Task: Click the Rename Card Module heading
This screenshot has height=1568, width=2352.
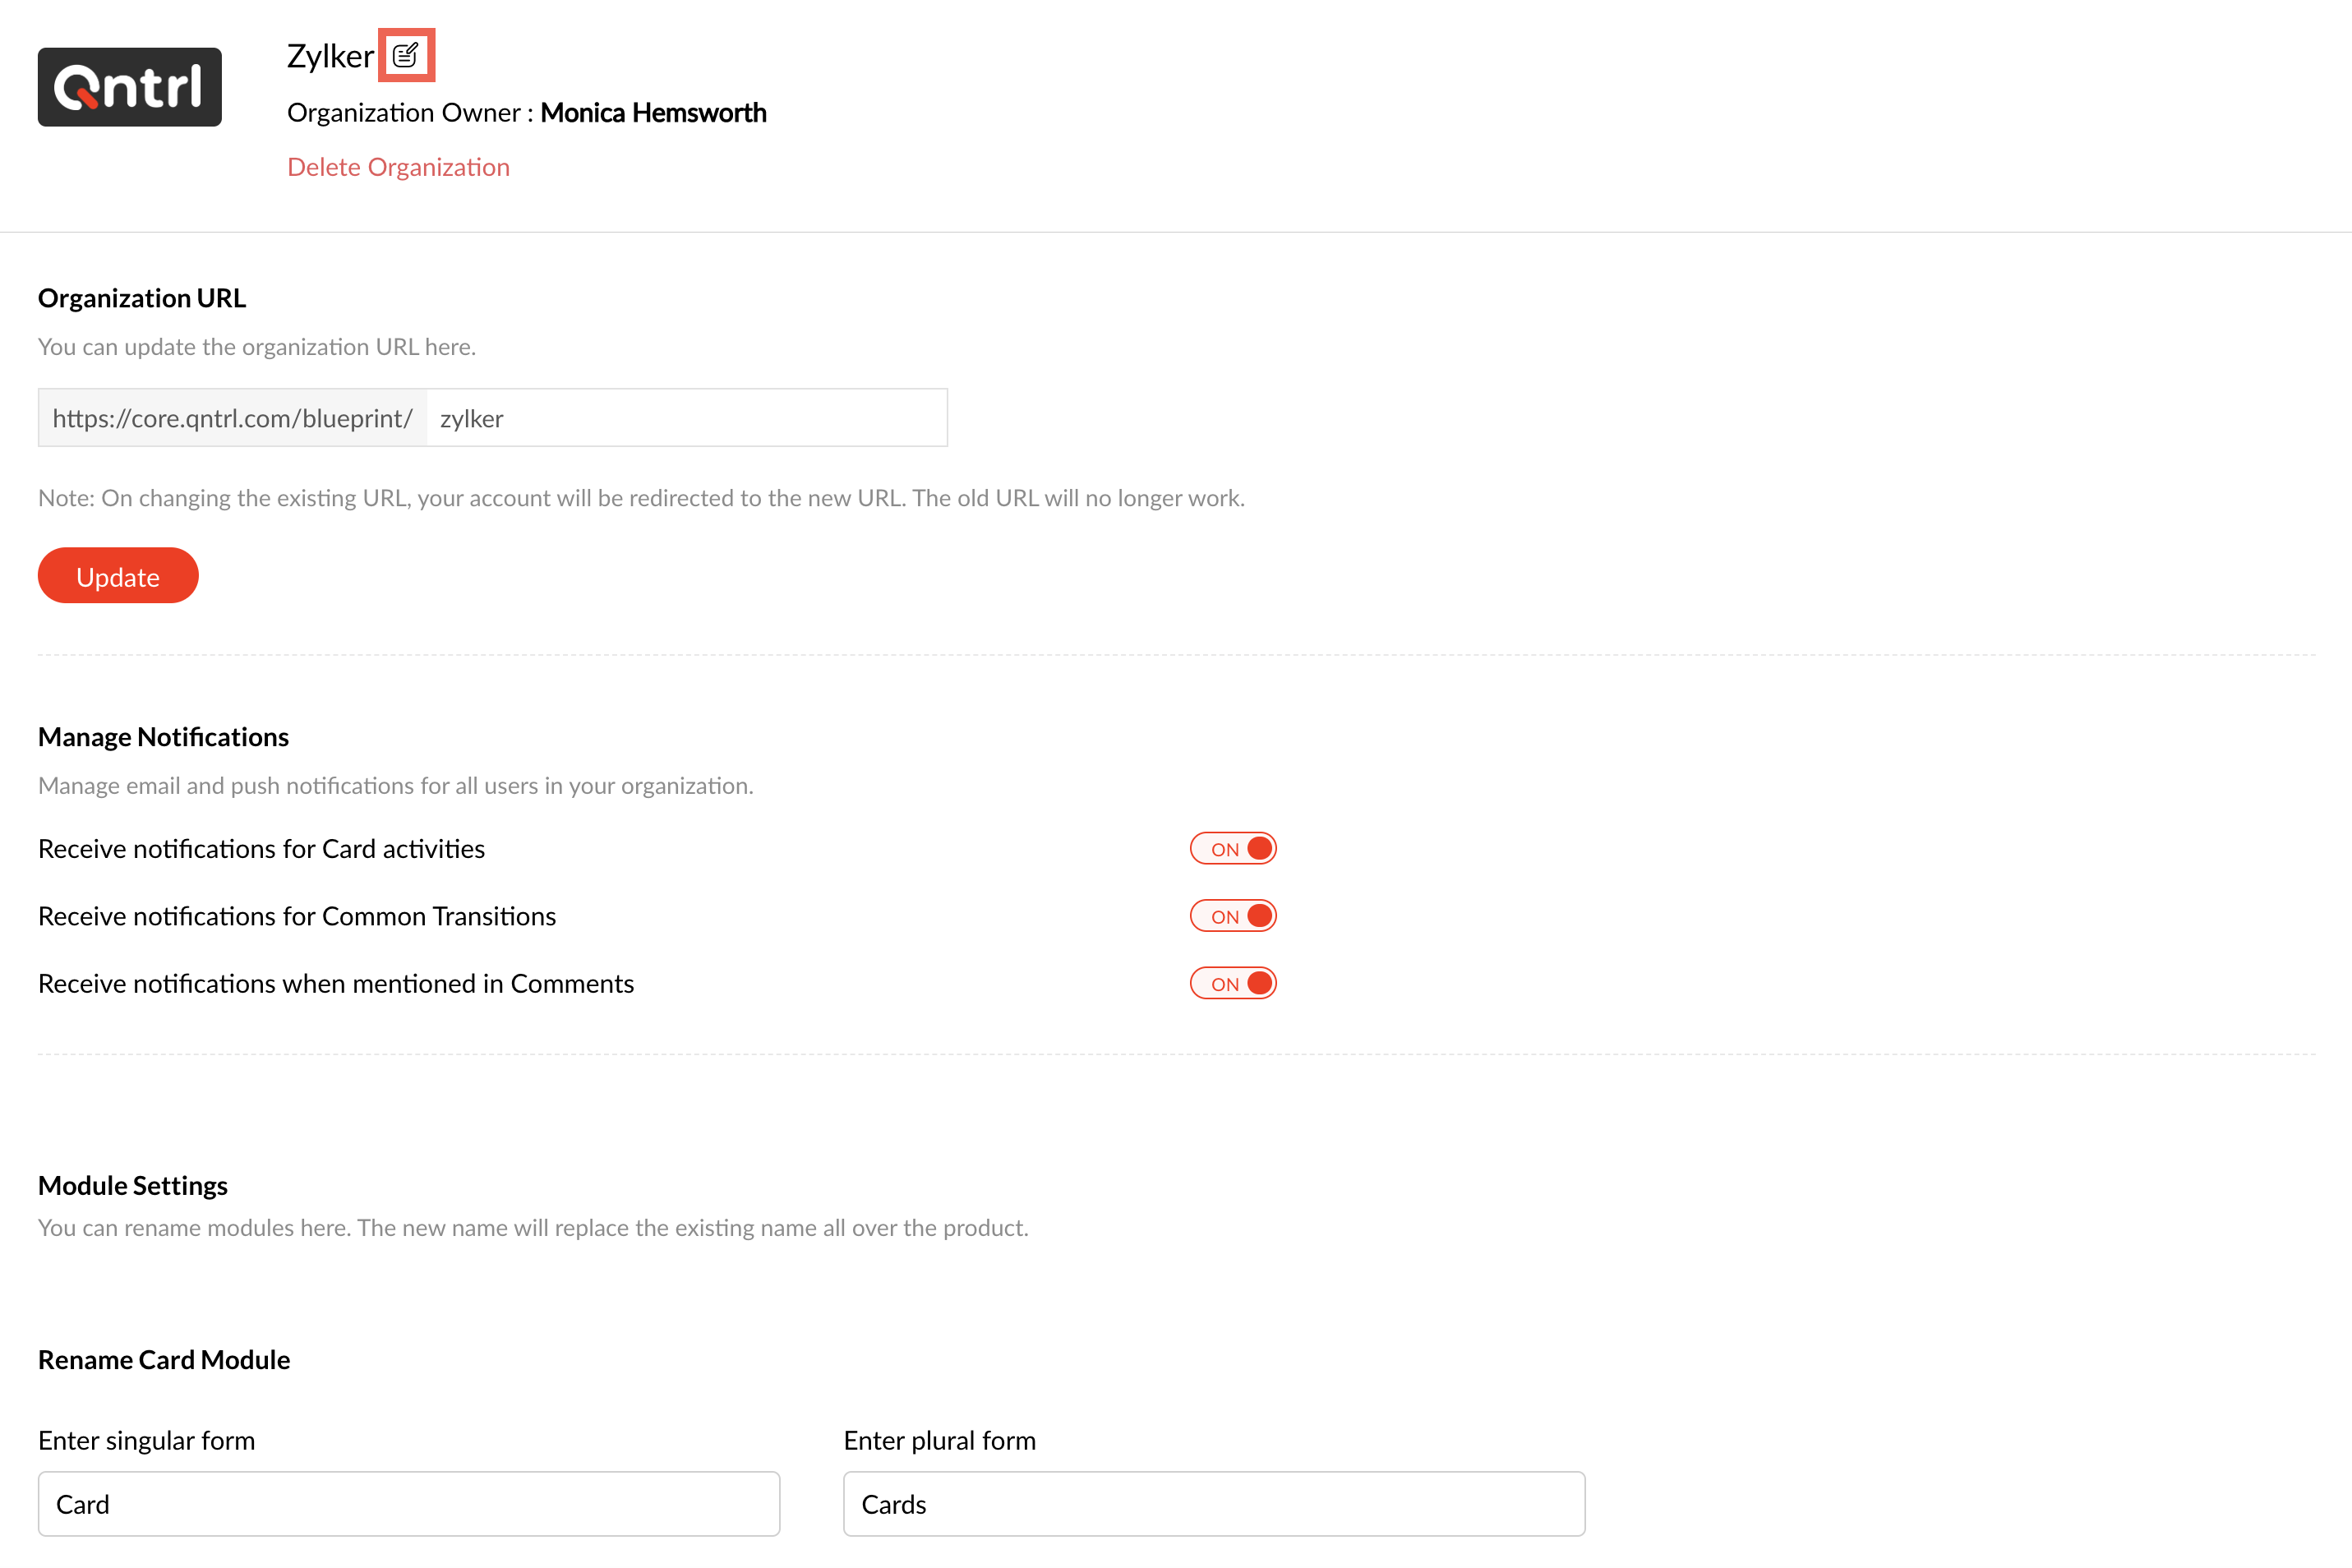Action: [164, 1360]
